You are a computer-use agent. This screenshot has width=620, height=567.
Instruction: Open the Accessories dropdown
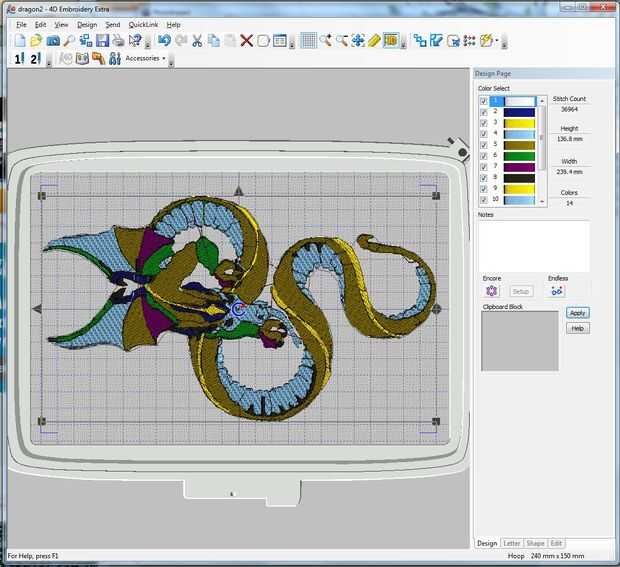[x=146, y=59]
